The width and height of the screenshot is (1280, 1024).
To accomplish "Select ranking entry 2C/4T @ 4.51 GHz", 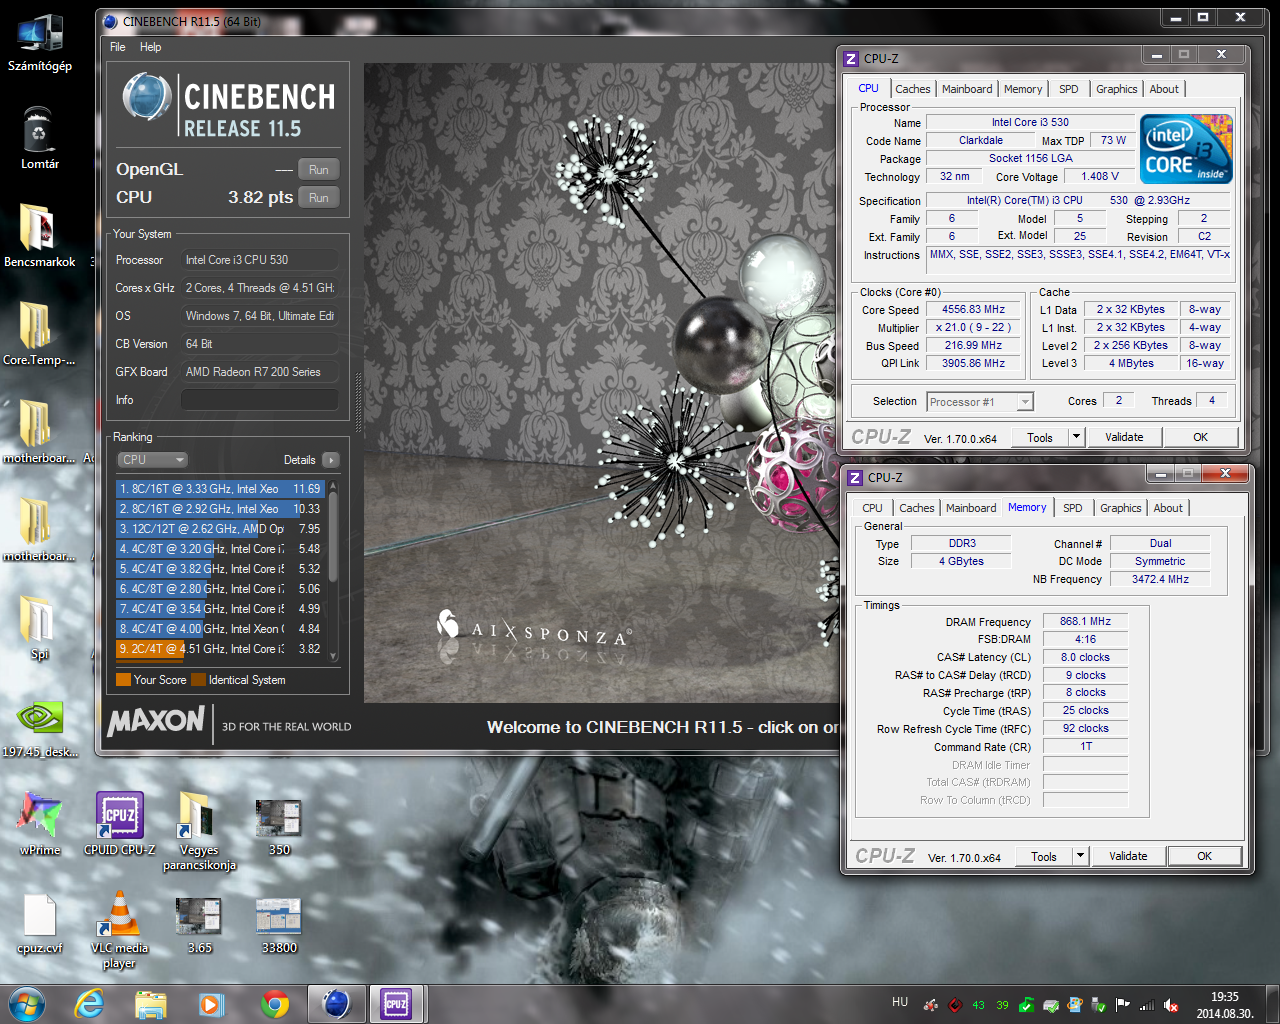I will 220,649.
